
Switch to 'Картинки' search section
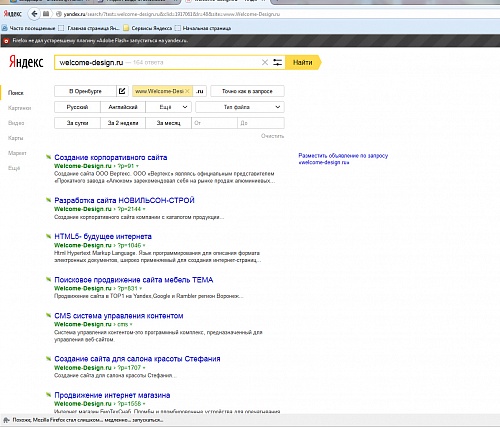20,108
